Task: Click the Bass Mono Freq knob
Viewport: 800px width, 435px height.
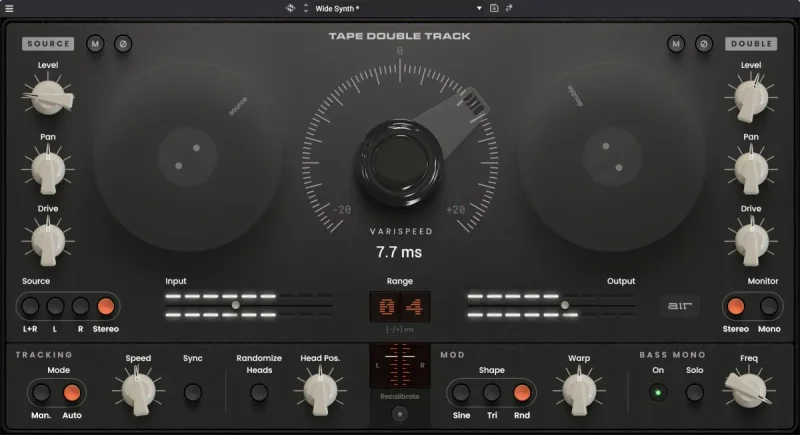Action: pyautogui.click(x=749, y=390)
